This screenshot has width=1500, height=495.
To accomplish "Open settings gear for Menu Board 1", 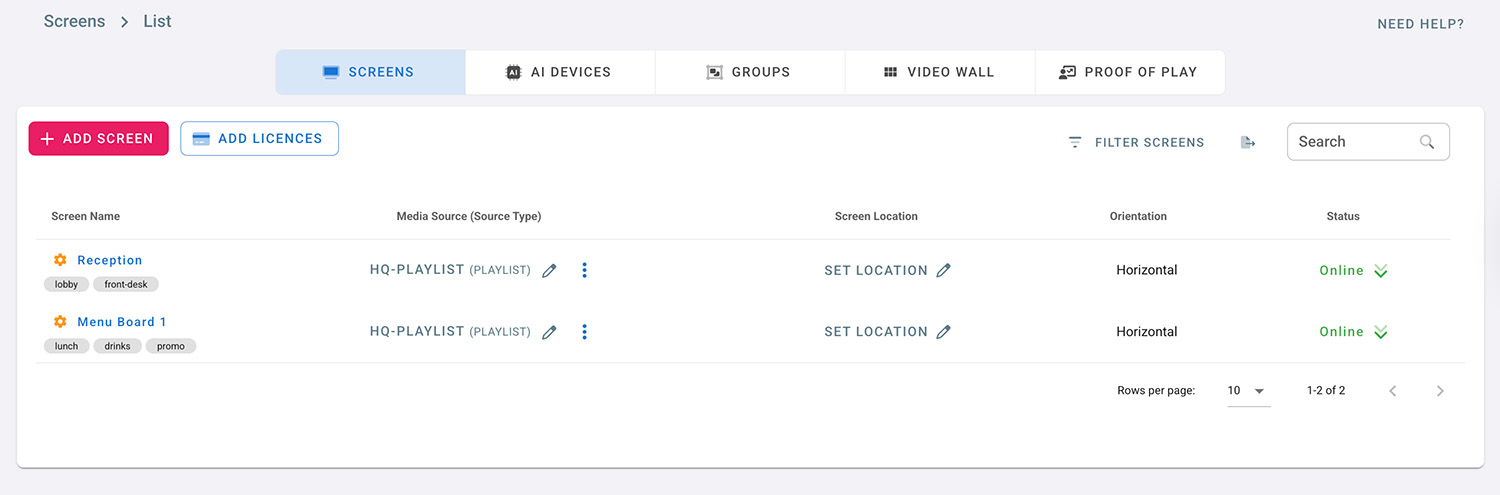I will pyautogui.click(x=60, y=322).
